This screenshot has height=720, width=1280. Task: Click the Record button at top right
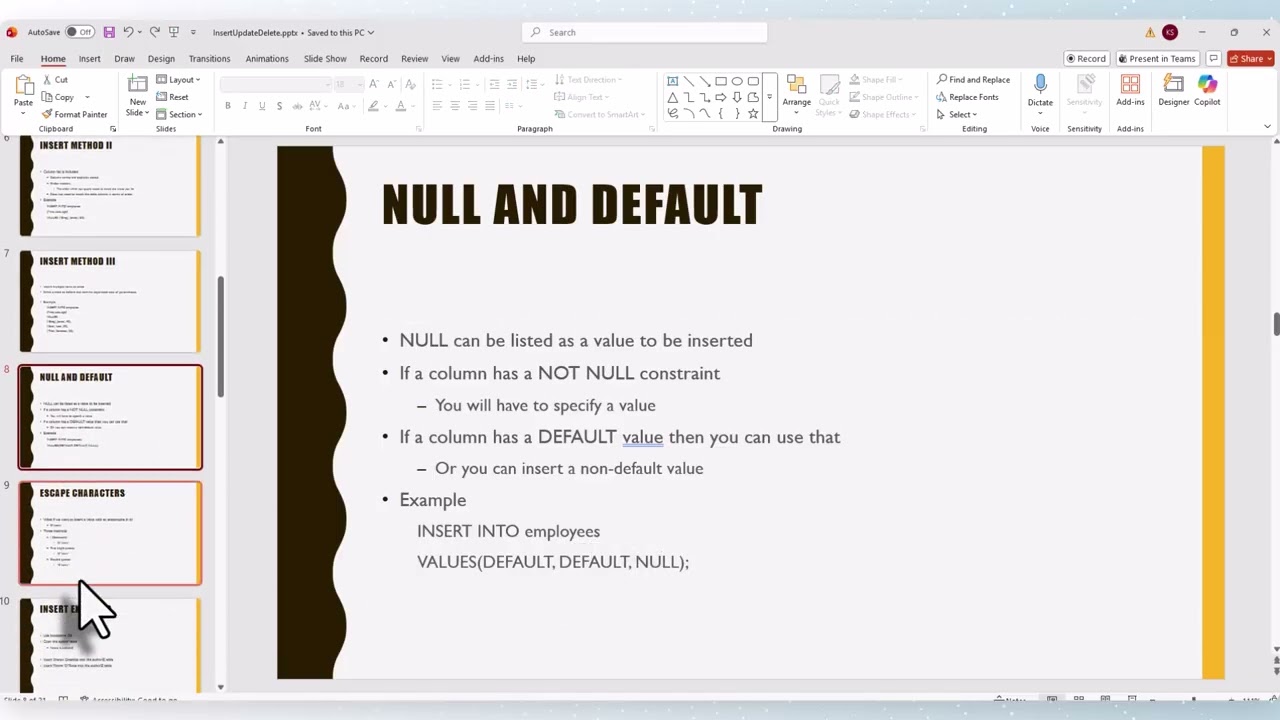coord(1086,58)
